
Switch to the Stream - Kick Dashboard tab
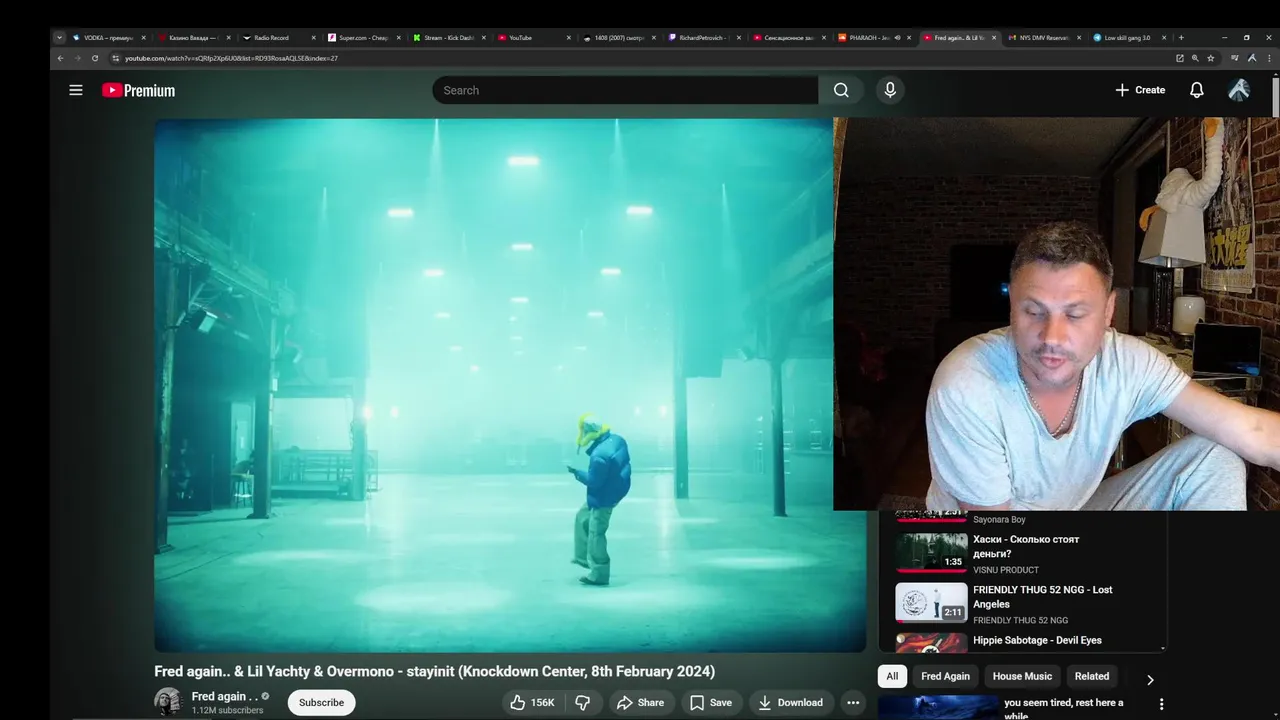tap(447, 37)
